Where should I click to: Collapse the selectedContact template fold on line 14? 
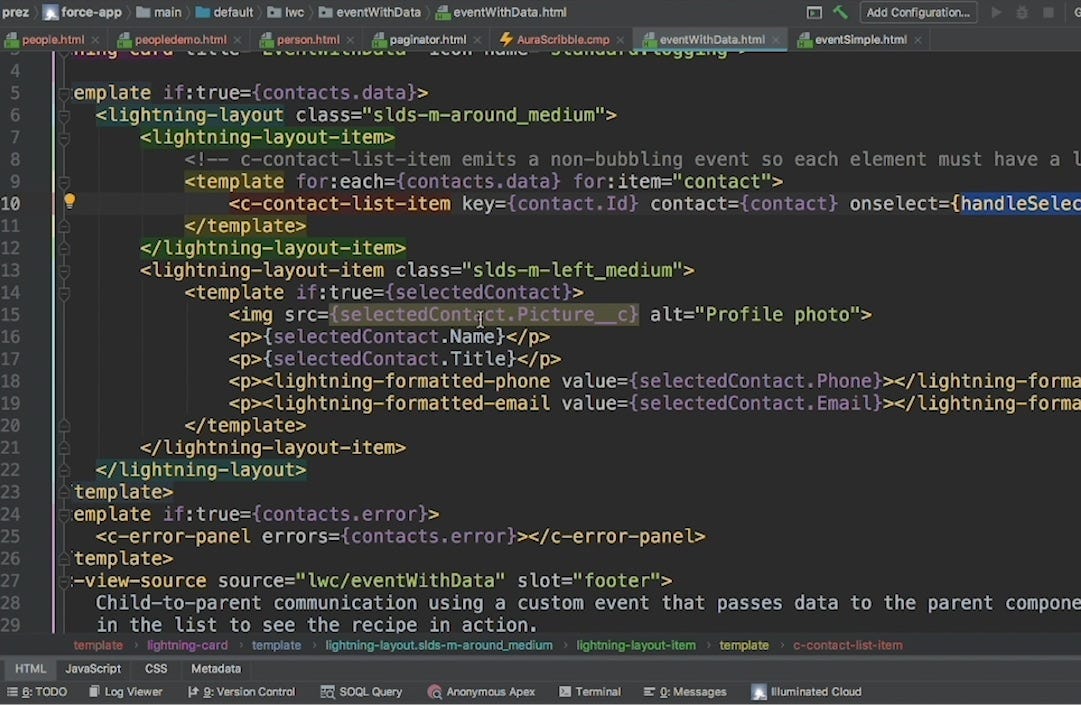(x=63, y=293)
